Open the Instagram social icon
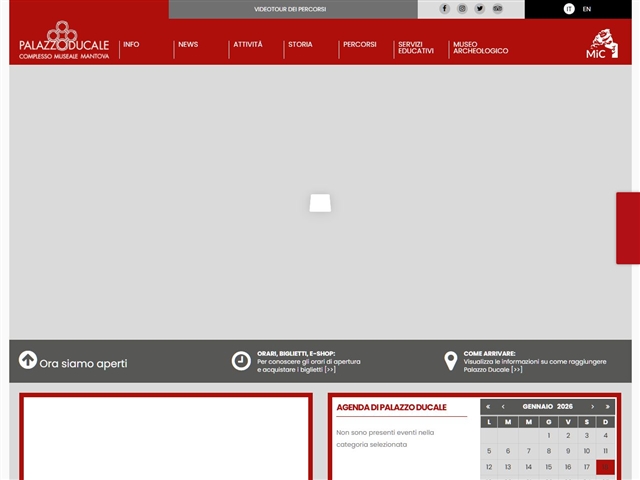 point(462,9)
